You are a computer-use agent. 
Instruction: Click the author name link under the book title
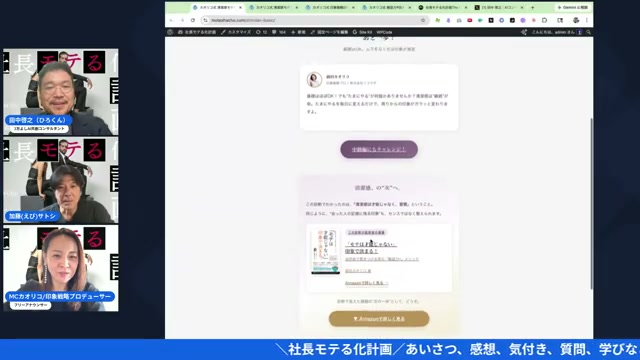[358, 271]
